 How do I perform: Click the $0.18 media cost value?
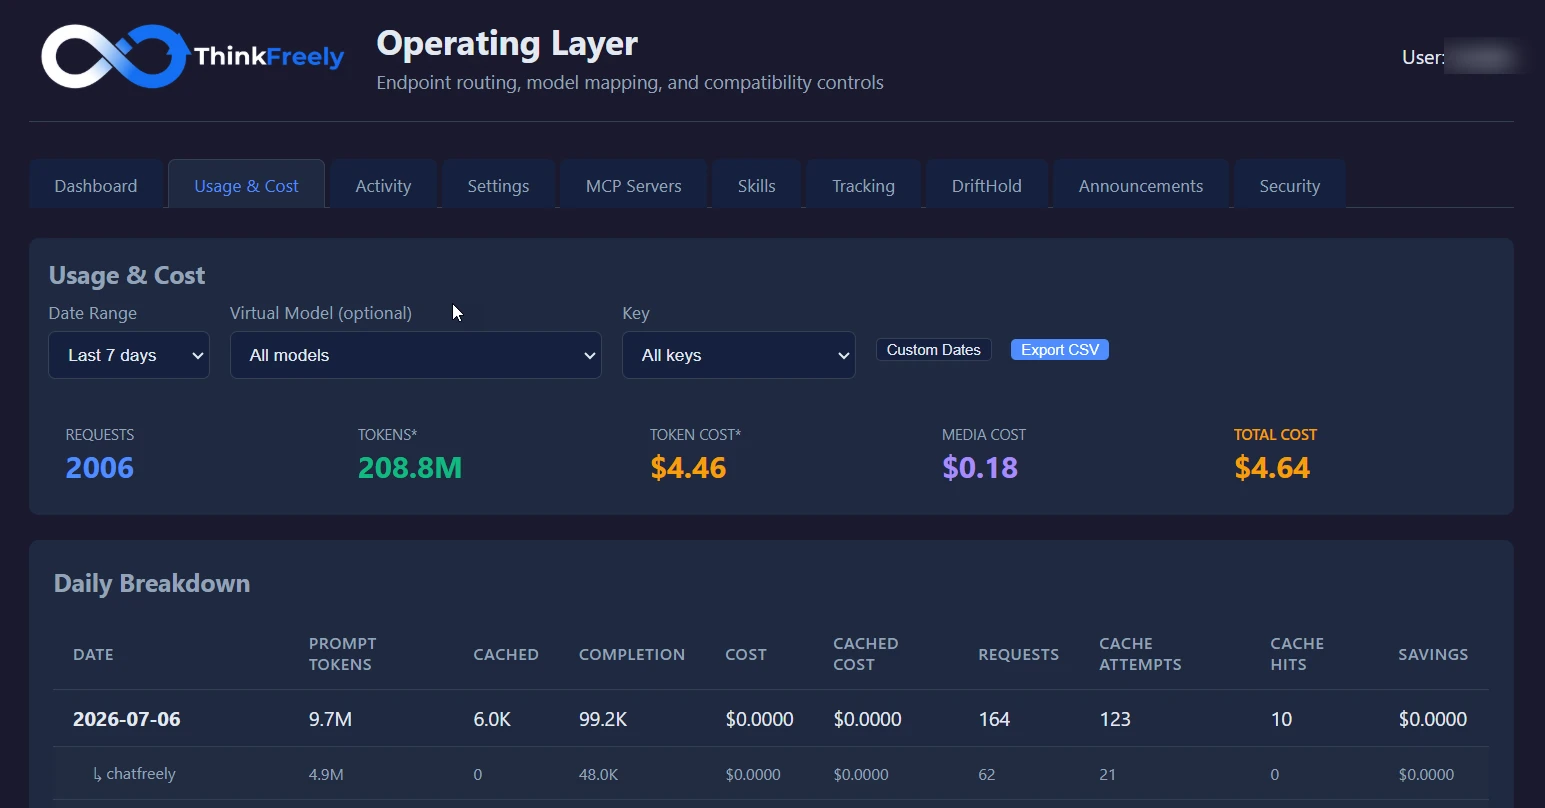980,467
